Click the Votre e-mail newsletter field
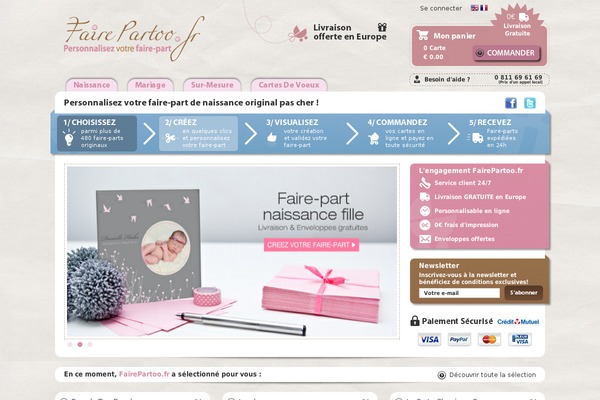This screenshot has width=600, height=400. tap(459, 293)
